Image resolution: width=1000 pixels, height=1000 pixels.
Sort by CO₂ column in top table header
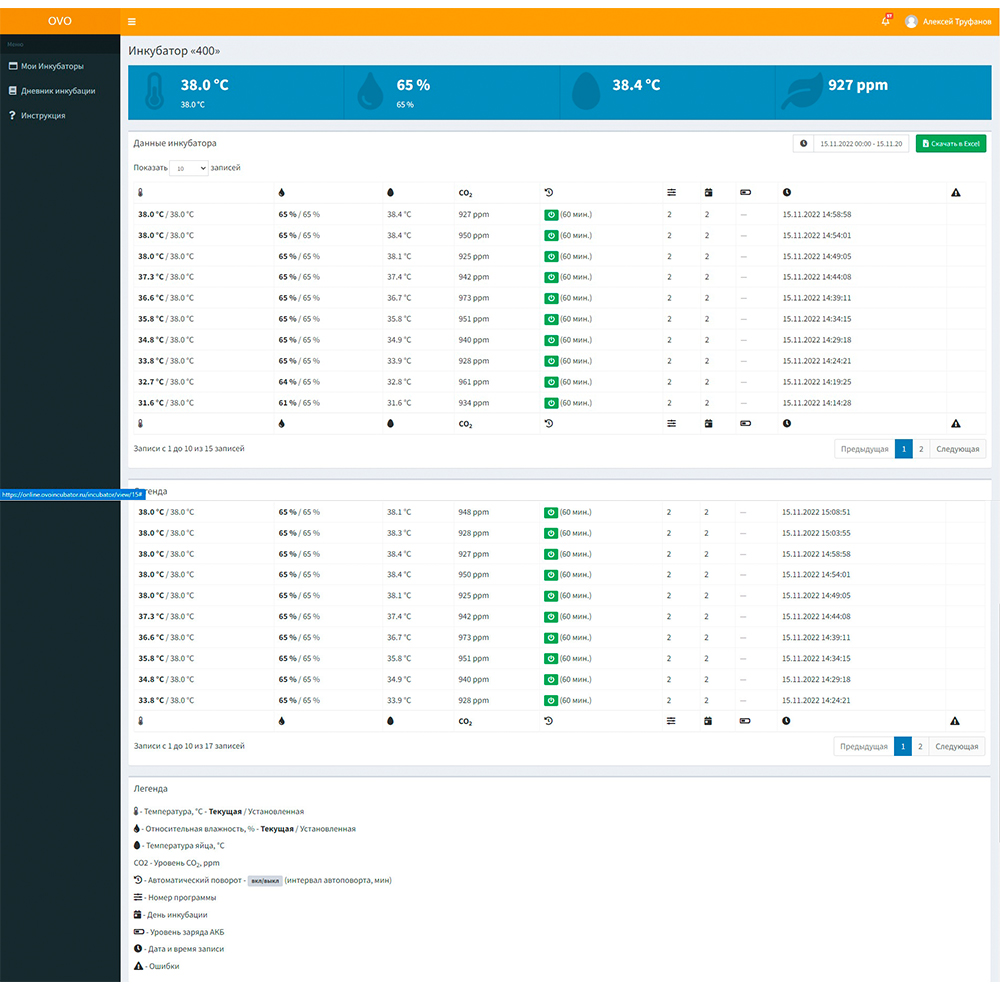tap(465, 192)
